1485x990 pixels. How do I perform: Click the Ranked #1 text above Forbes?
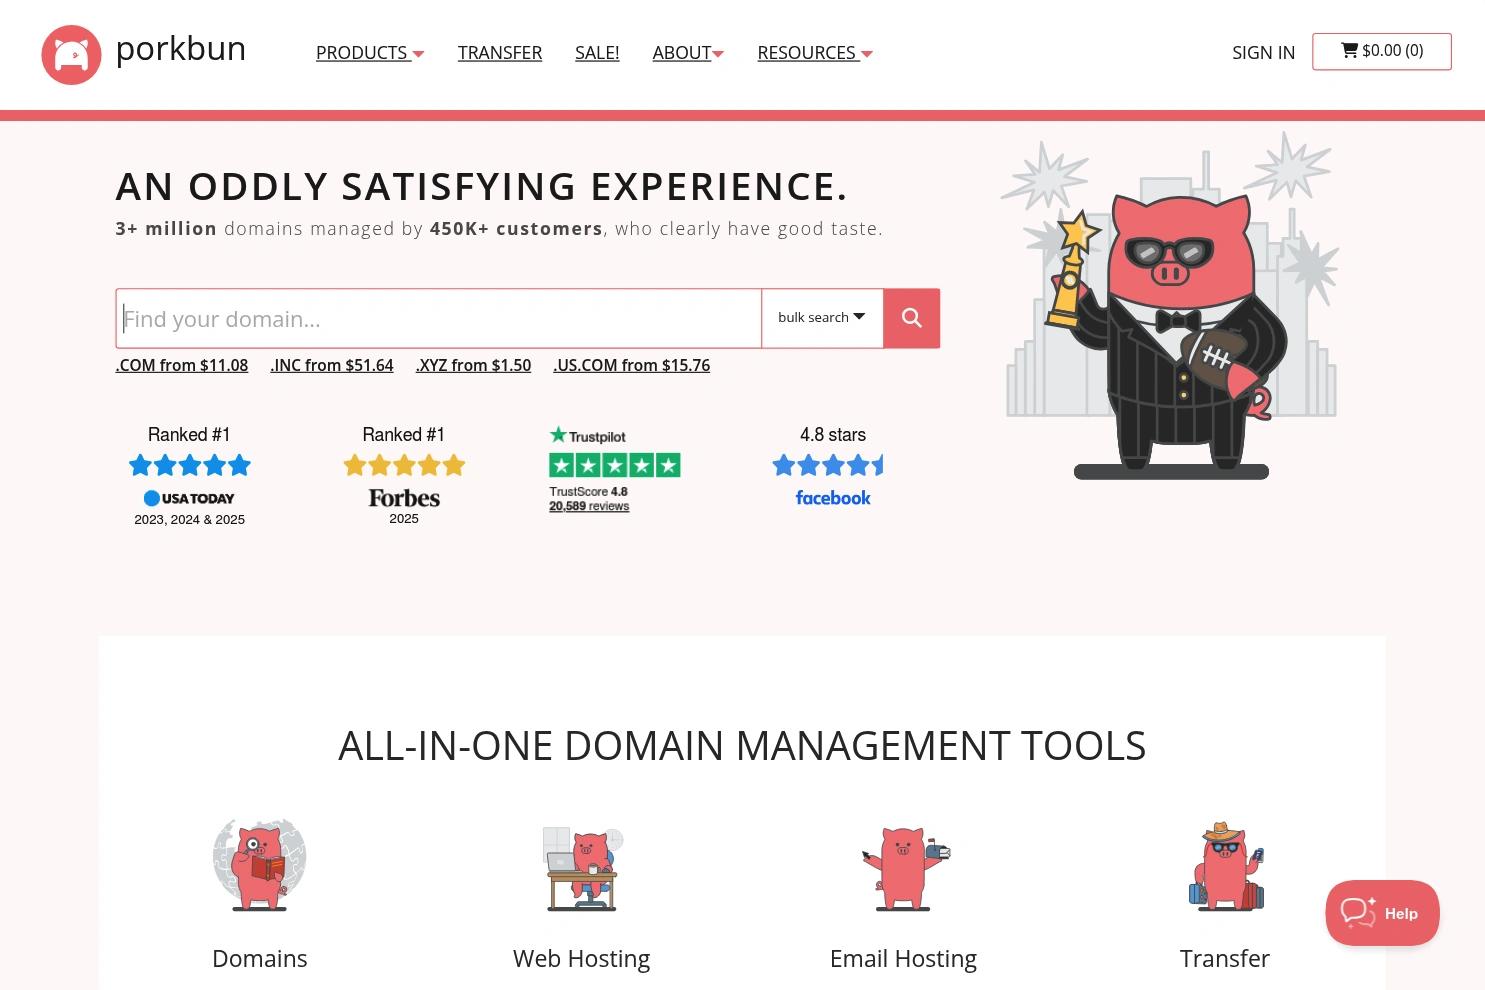404,435
